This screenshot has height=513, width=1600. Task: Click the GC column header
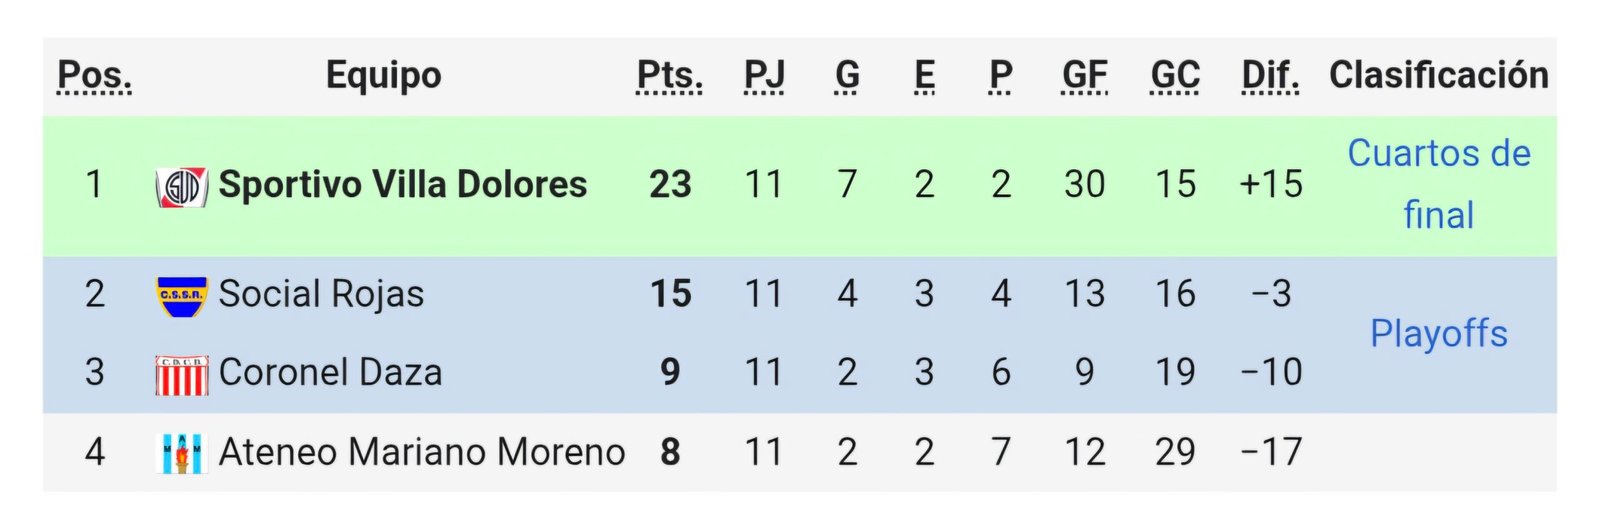click(1175, 76)
